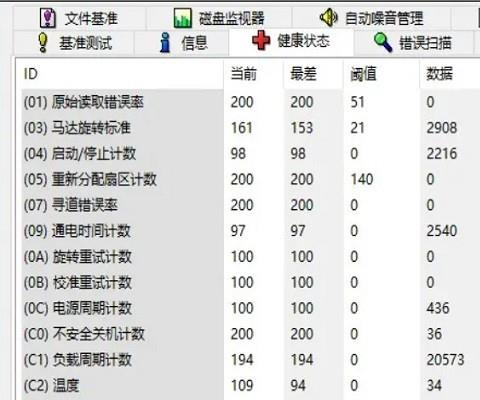Click threshold value 51 for read error rate
Screen dimensions: 480x400
coord(358,102)
